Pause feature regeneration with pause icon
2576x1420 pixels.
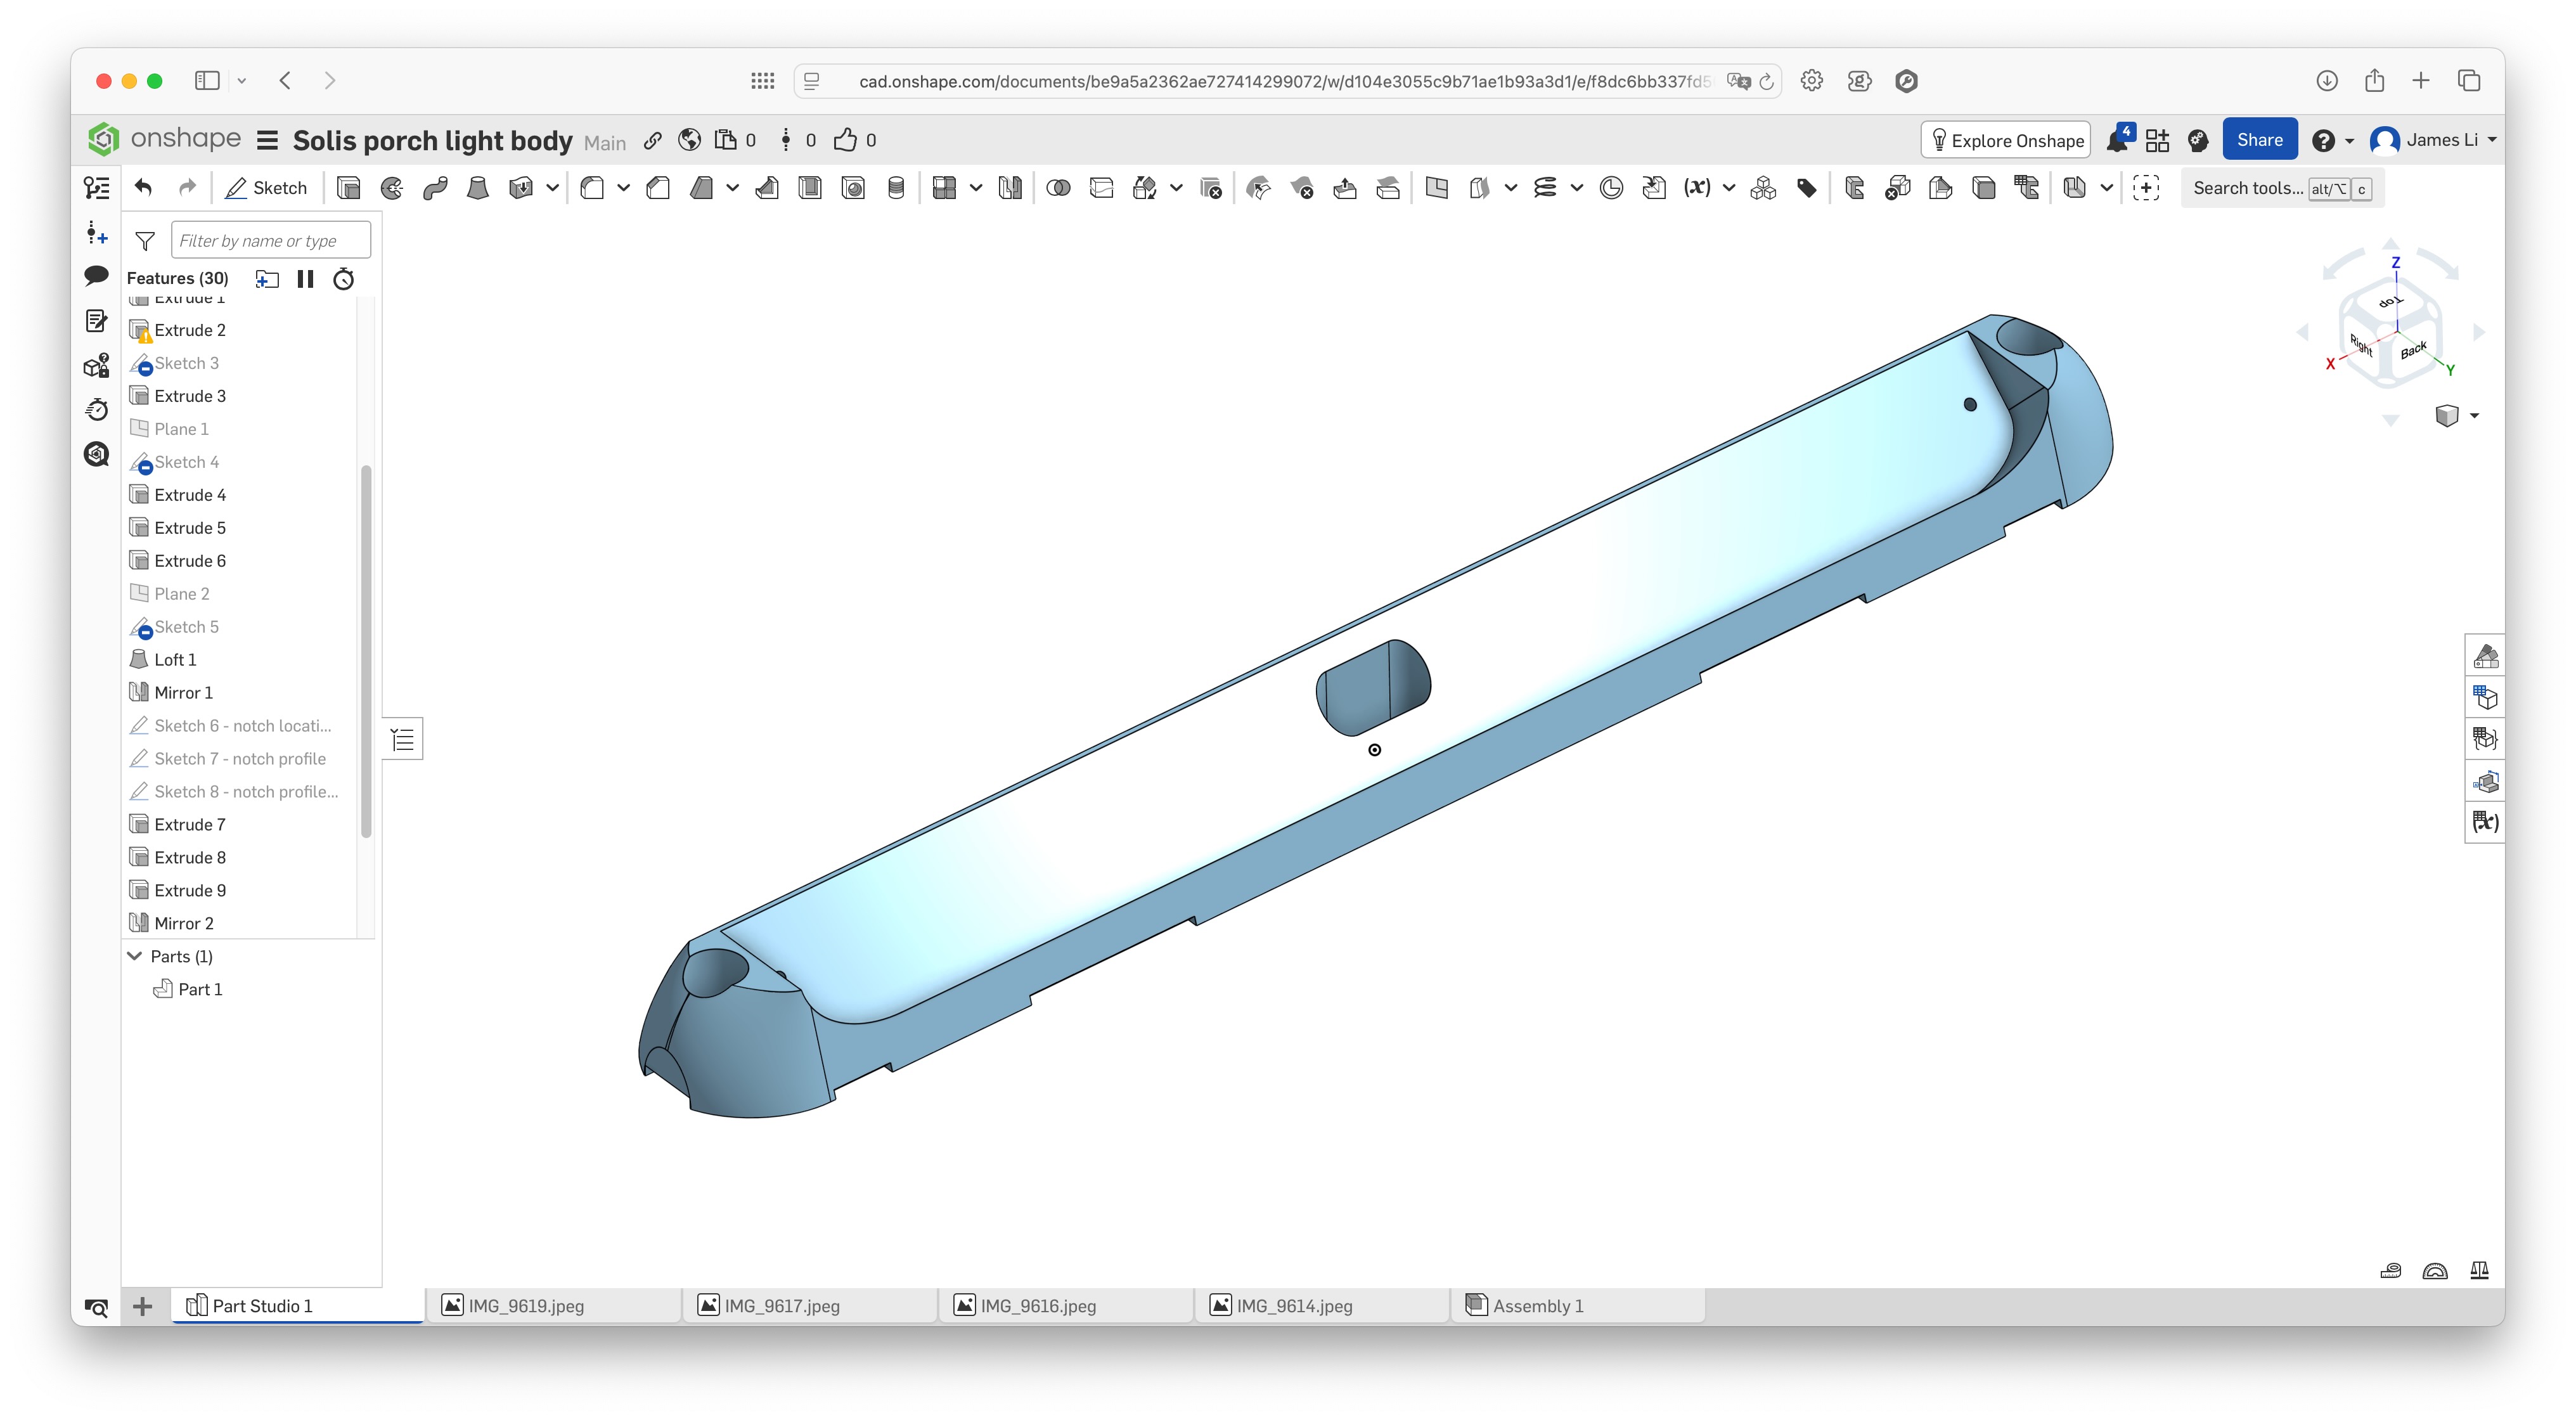click(x=305, y=279)
